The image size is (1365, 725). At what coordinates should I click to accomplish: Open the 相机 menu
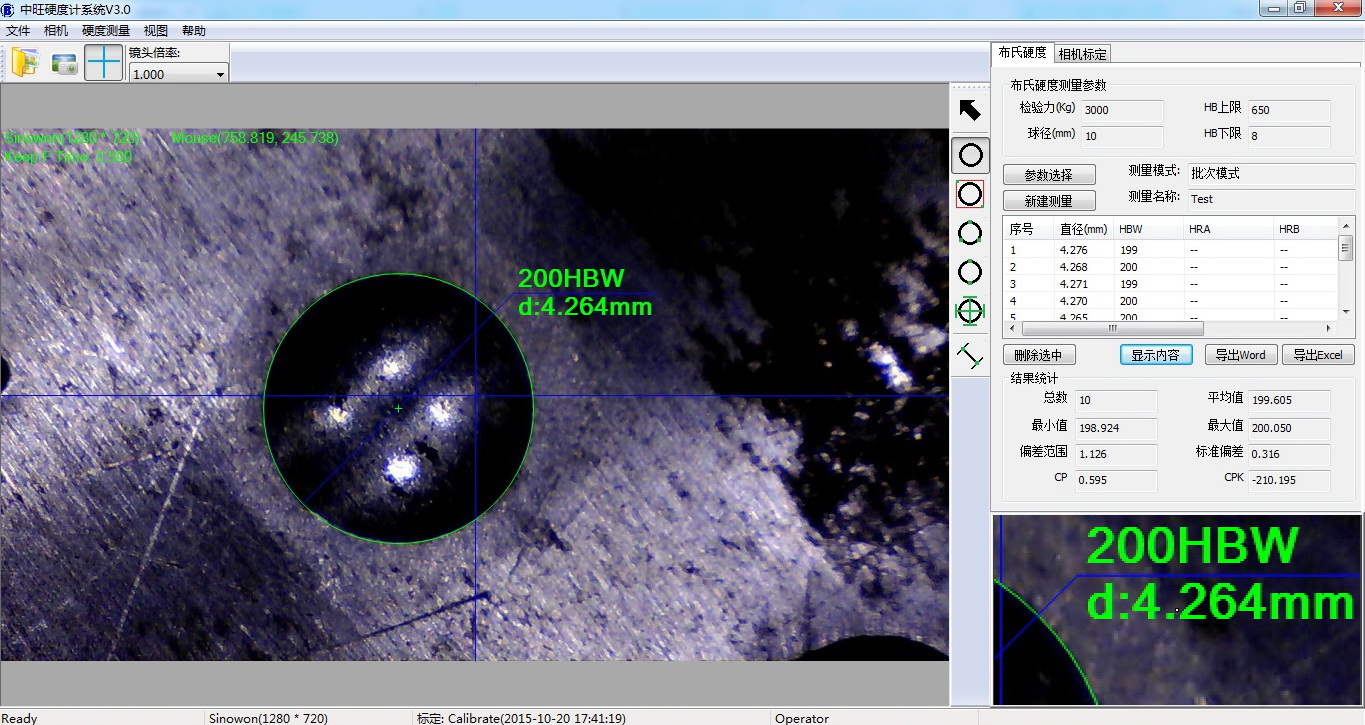click(56, 31)
